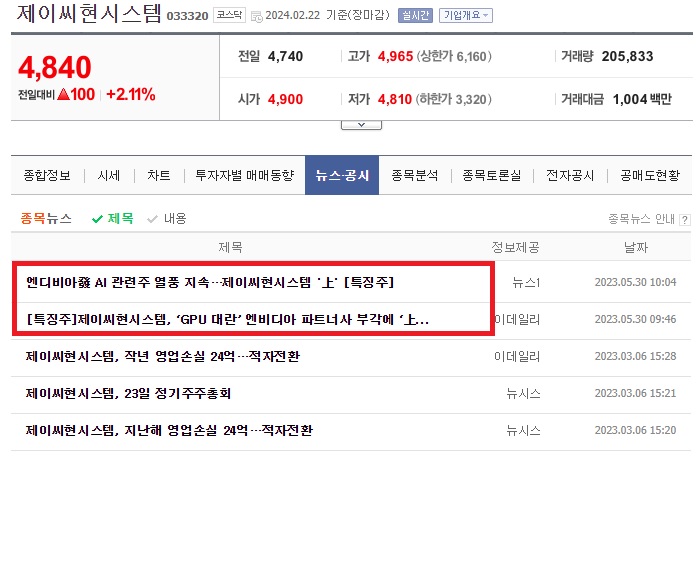The height and width of the screenshot is (571, 696).
Task: Click the 상한가 6,160 text
Action: (x=454, y=56)
